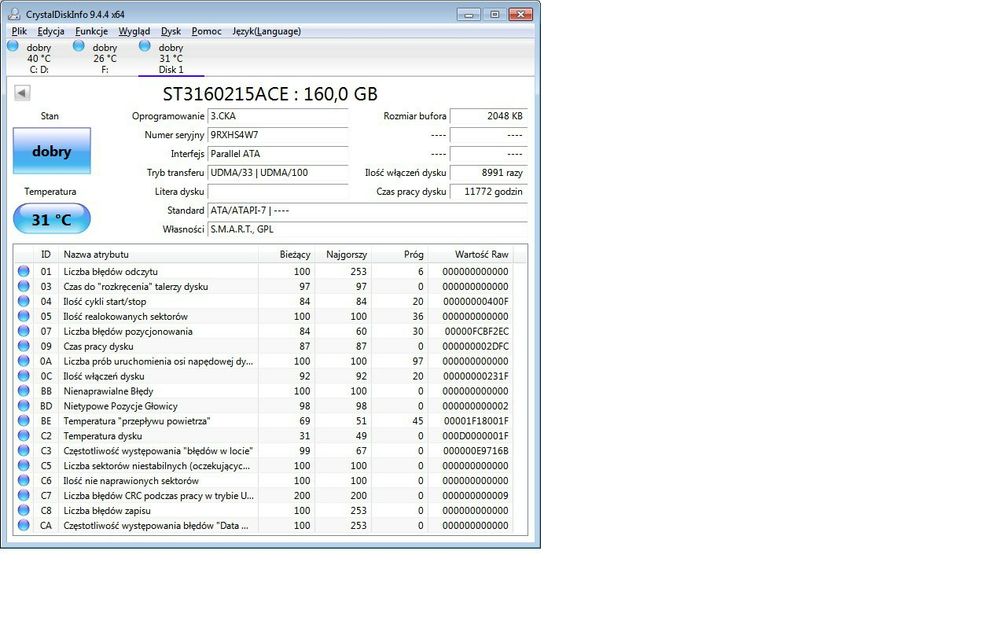Screen dimensions: 1000x638
Task: Minimize the CrystalDiskInfo window
Action: pyautogui.click(x=469, y=14)
